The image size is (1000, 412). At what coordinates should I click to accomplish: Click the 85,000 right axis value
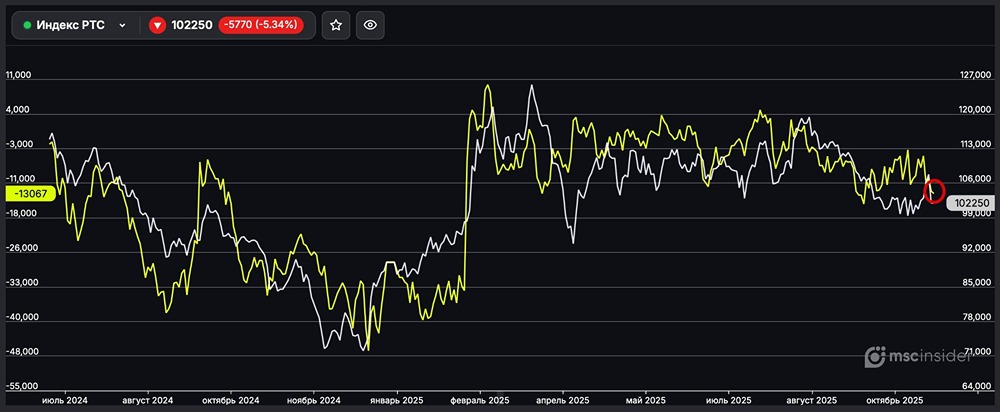[976, 283]
